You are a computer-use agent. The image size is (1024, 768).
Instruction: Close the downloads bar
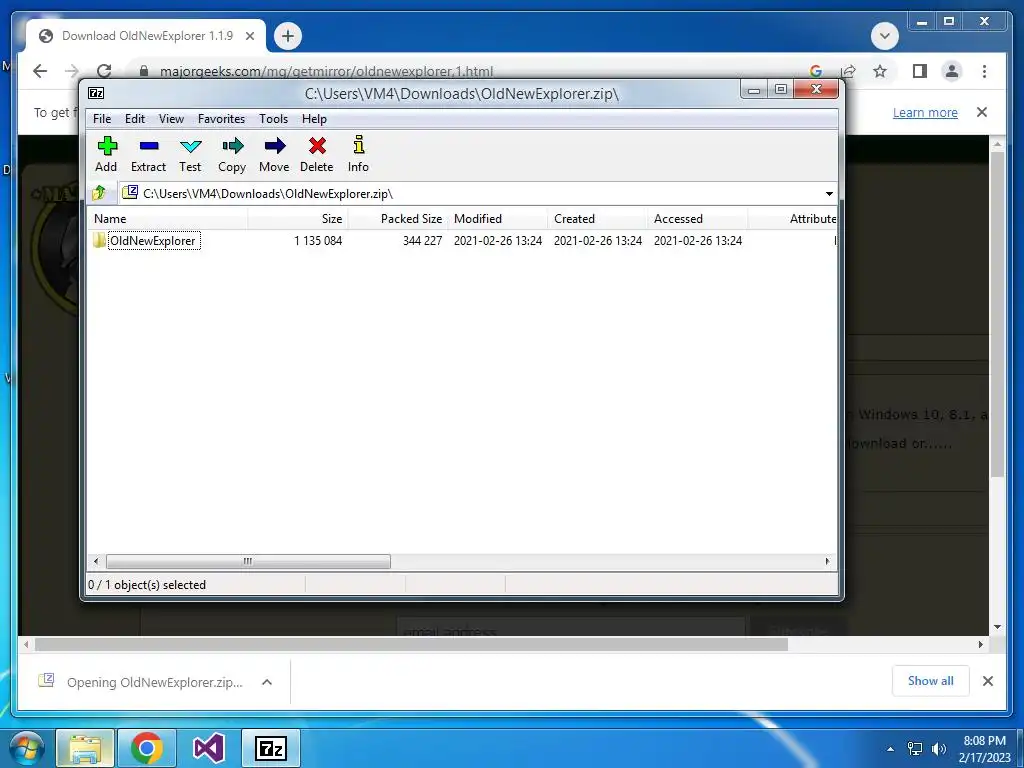(987, 681)
